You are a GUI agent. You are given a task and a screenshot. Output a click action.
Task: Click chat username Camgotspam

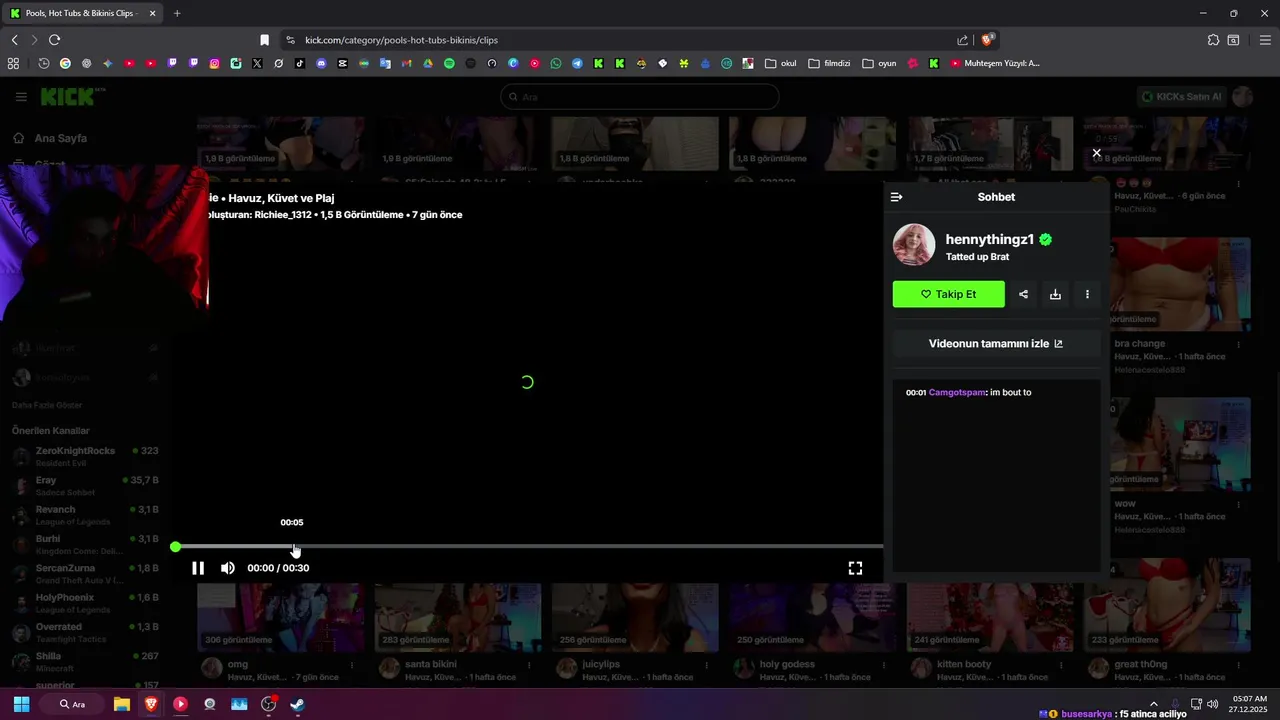click(x=957, y=392)
